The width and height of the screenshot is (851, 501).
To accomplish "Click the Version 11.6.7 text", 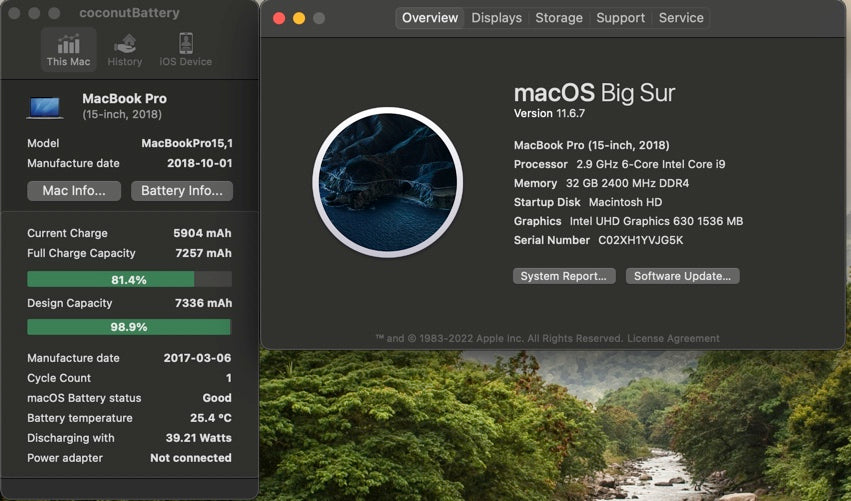I will coord(549,113).
